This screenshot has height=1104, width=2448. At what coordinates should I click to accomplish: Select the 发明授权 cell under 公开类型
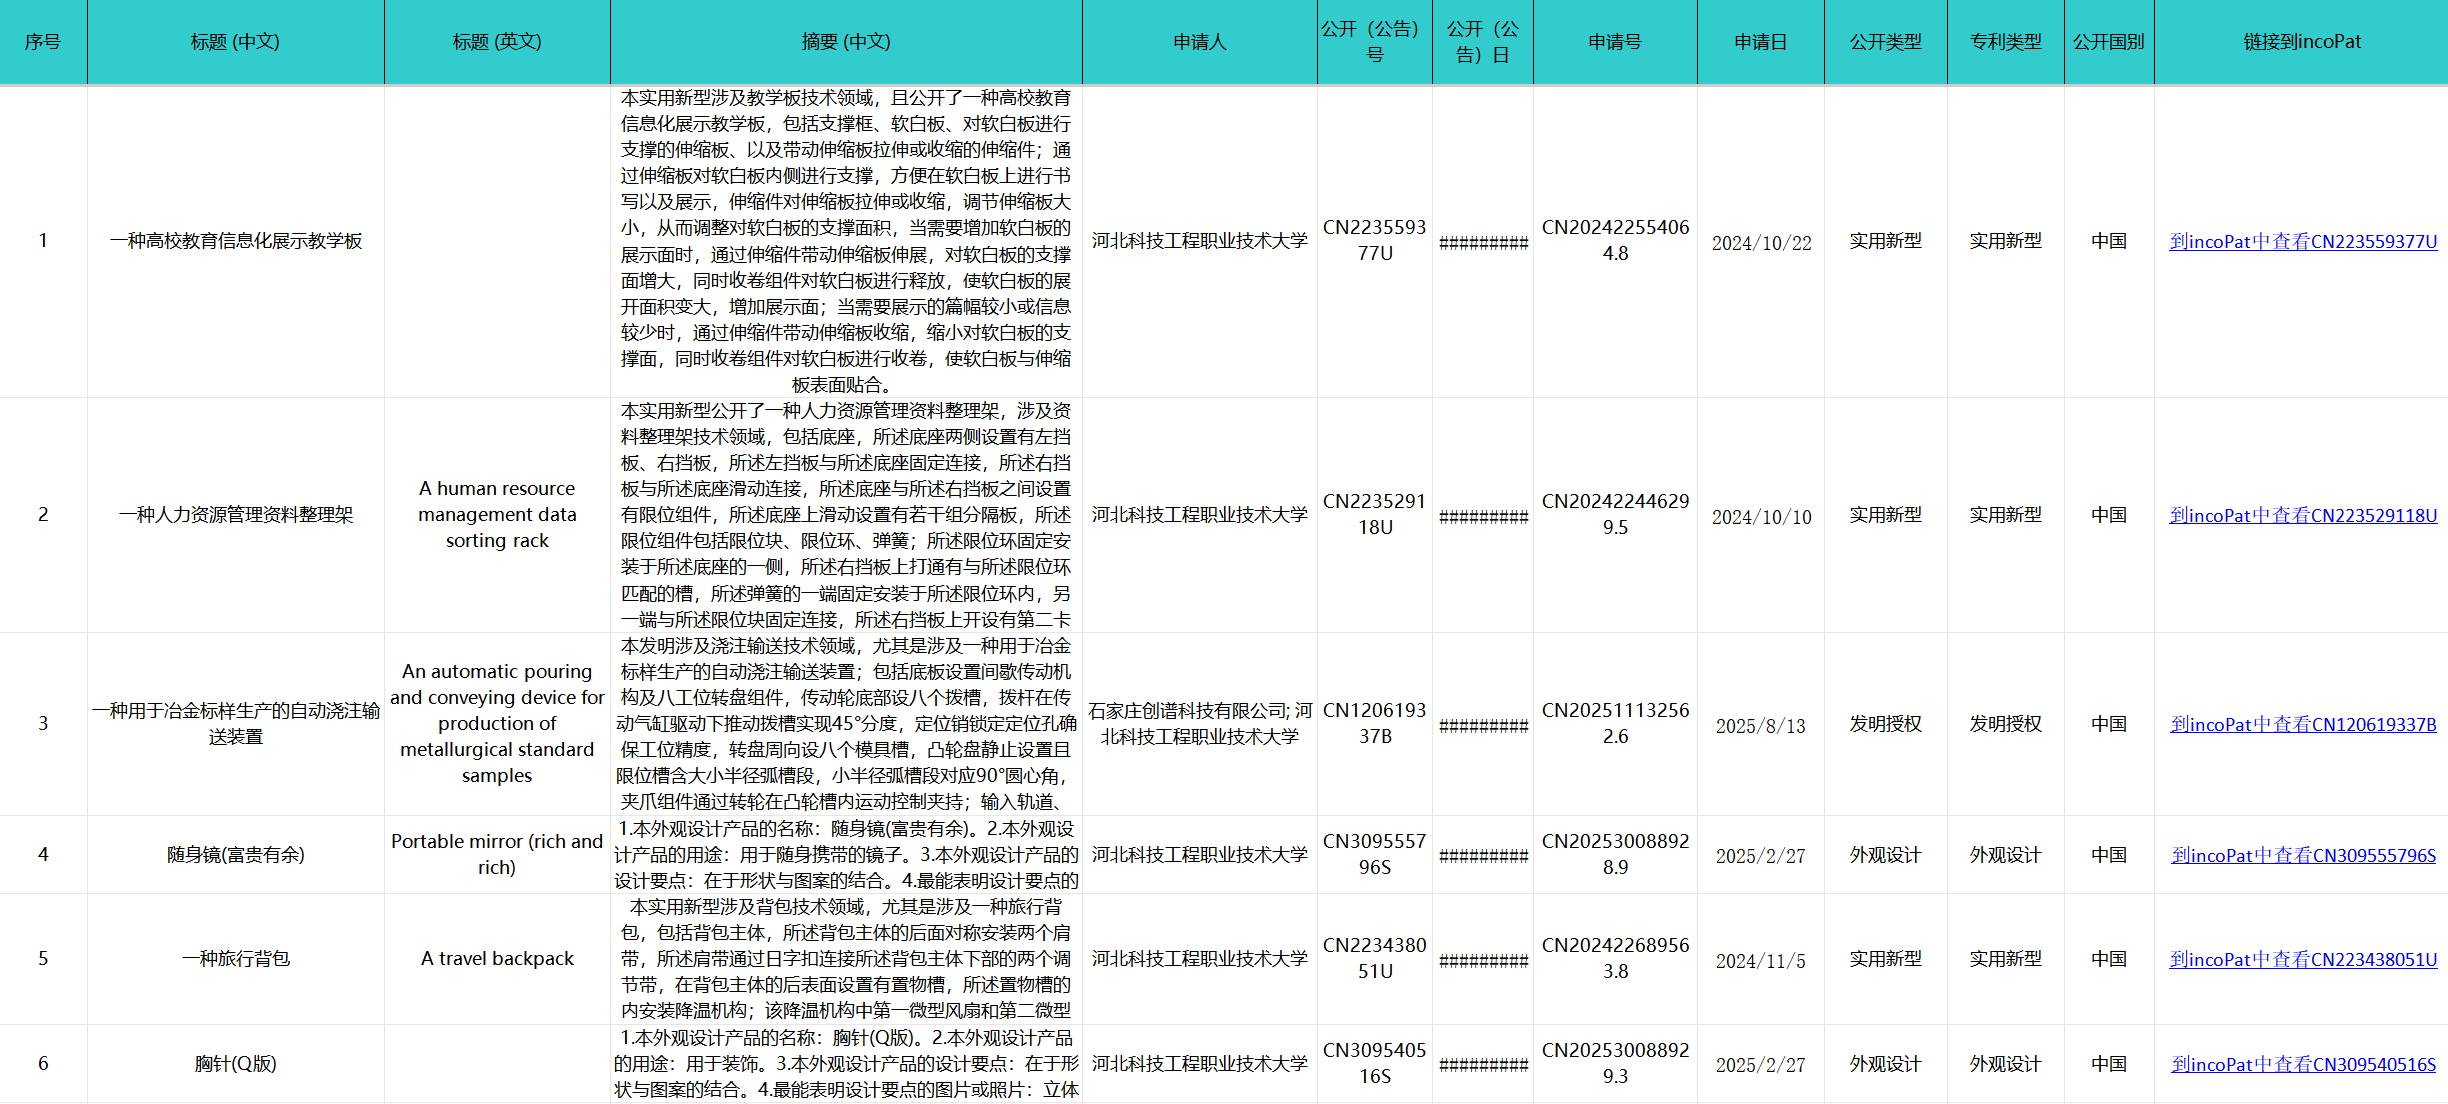[1885, 724]
